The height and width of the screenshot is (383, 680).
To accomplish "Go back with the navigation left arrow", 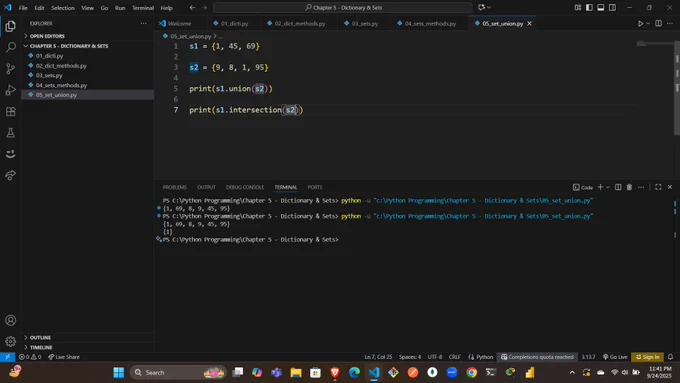I will tap(192, 7).
